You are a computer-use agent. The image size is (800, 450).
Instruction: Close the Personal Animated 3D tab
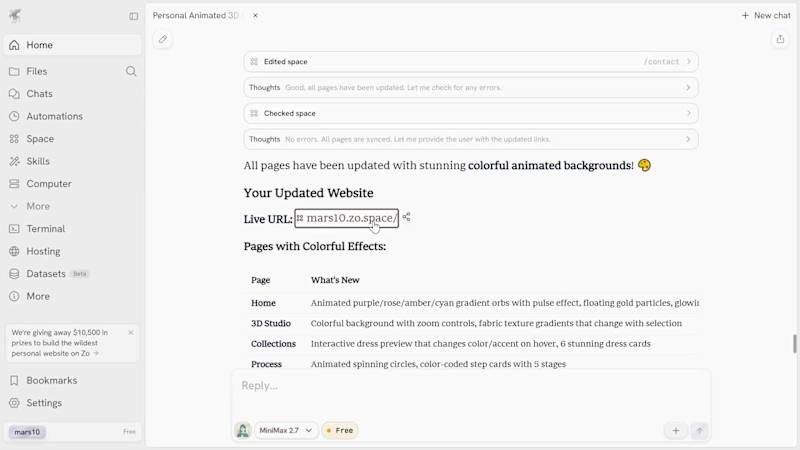point(255,16)
